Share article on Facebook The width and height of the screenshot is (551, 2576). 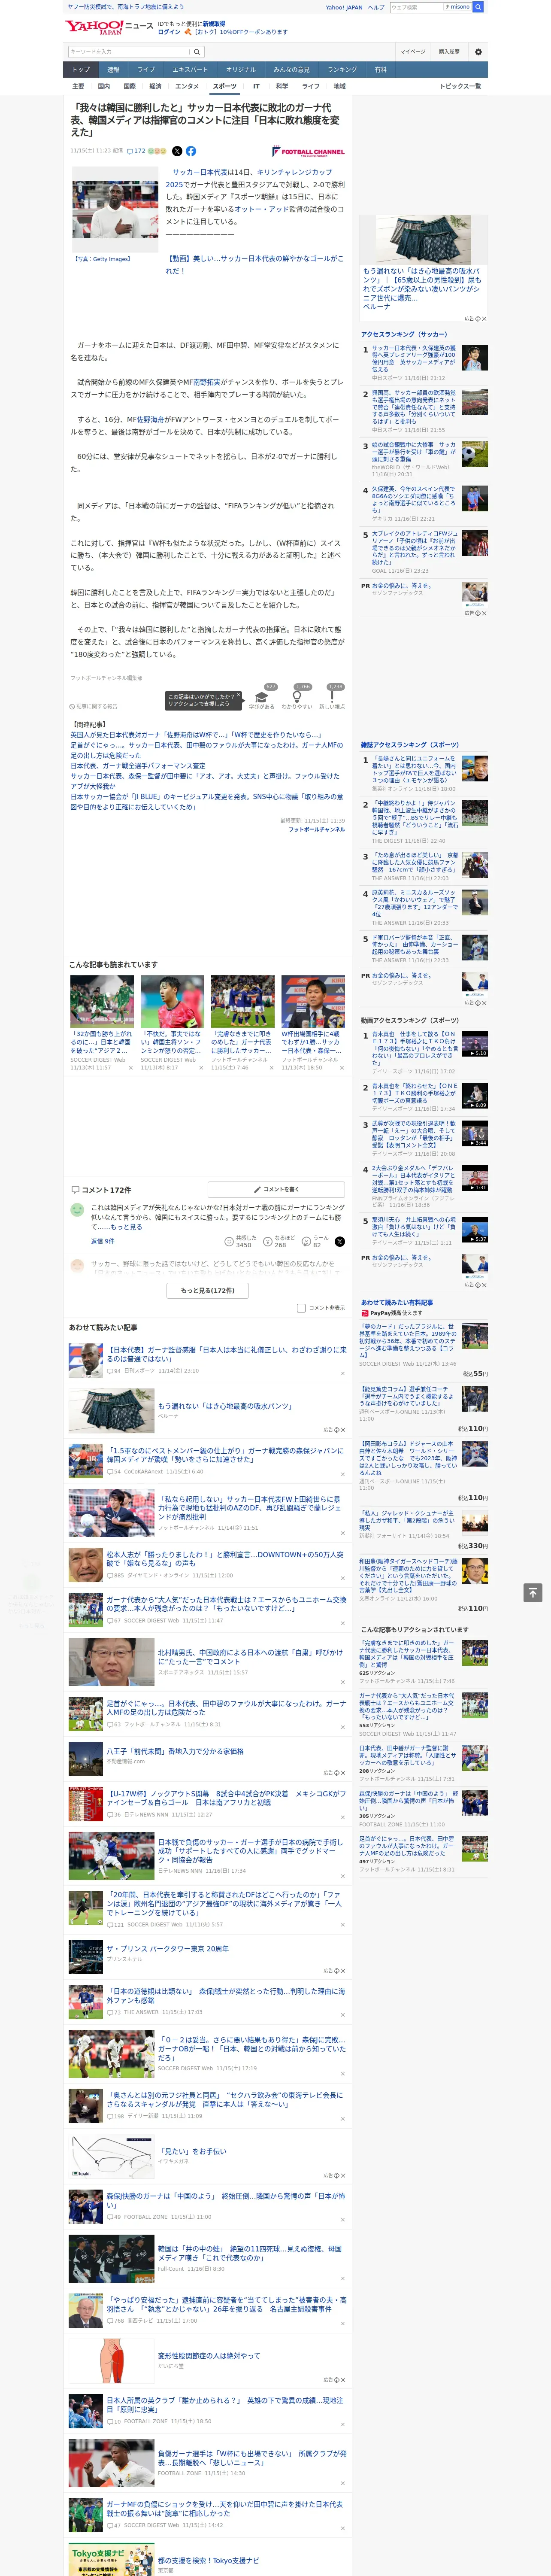pos(191,151)
